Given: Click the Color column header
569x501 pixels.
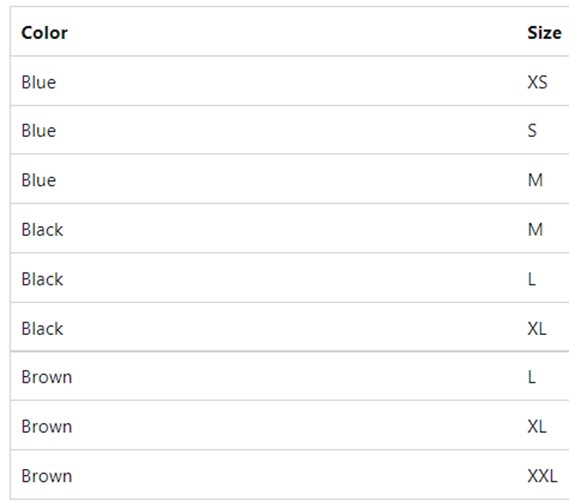Looking at the screenshot, I should [44, 33].
